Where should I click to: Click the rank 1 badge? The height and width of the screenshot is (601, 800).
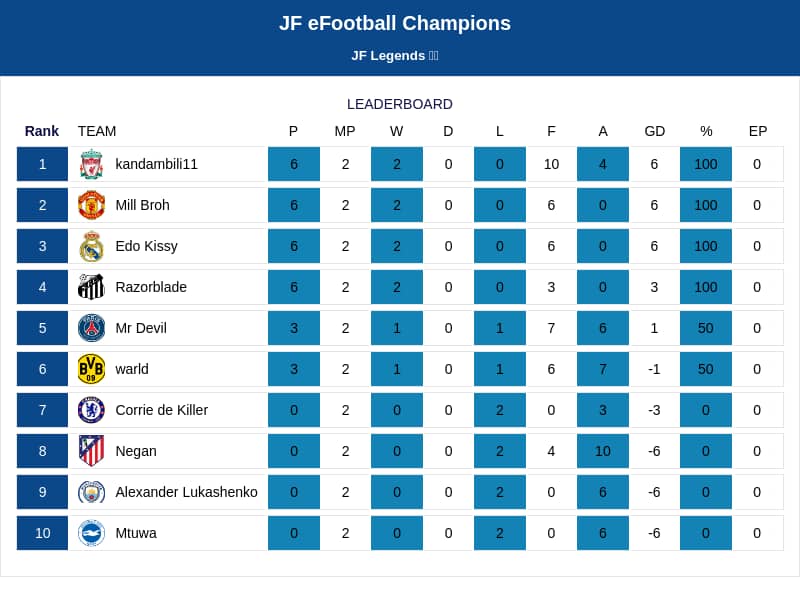pos(42,164)
